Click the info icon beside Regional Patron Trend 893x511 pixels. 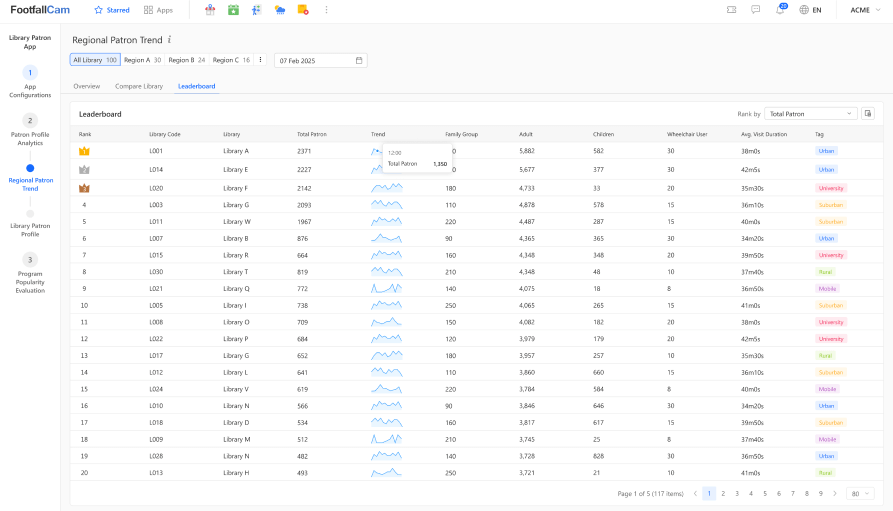point(169,39)
